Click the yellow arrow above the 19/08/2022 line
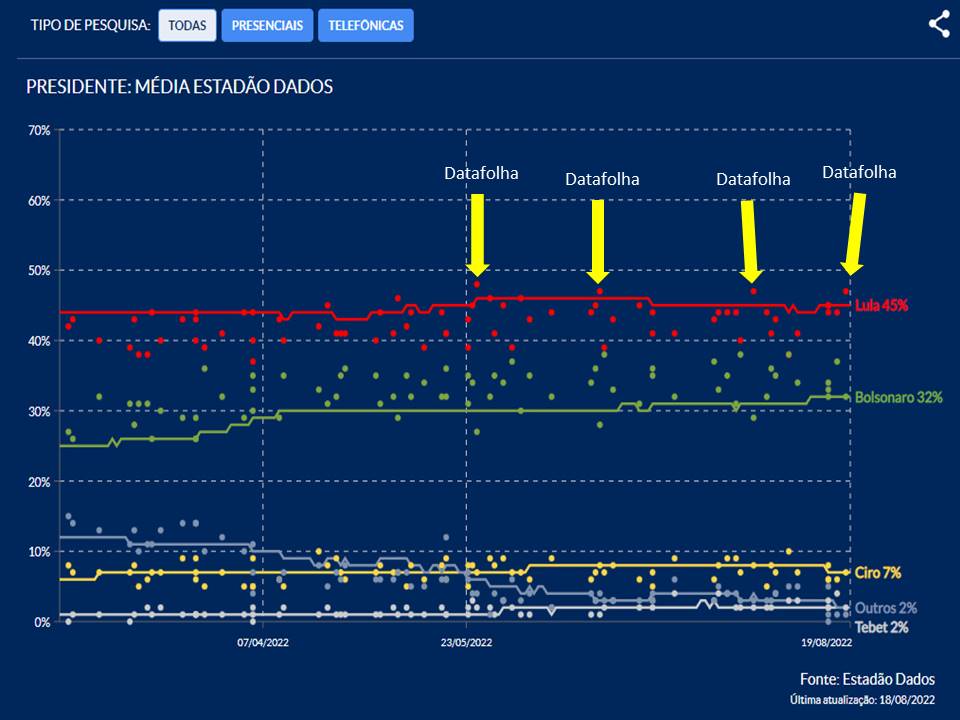This screenshot has height=720, width=960. tap(855, 233)
